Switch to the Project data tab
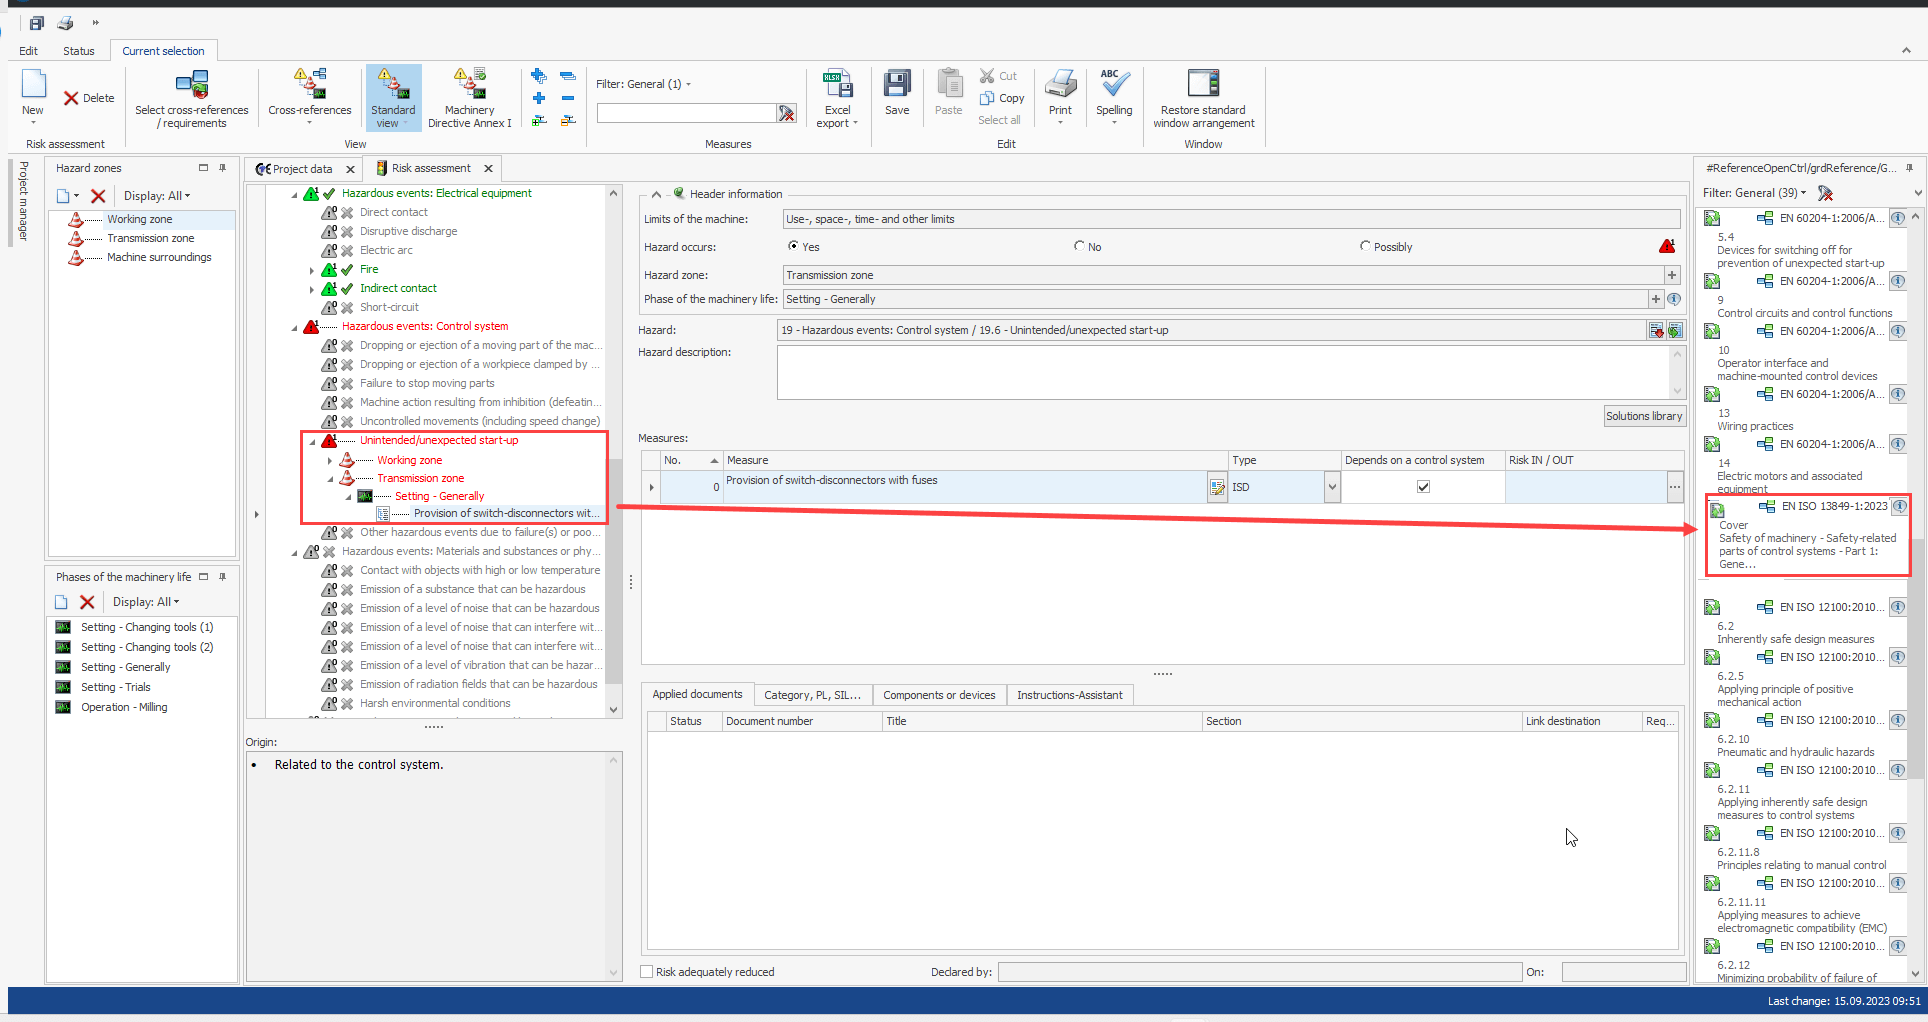 coord(302,169)
